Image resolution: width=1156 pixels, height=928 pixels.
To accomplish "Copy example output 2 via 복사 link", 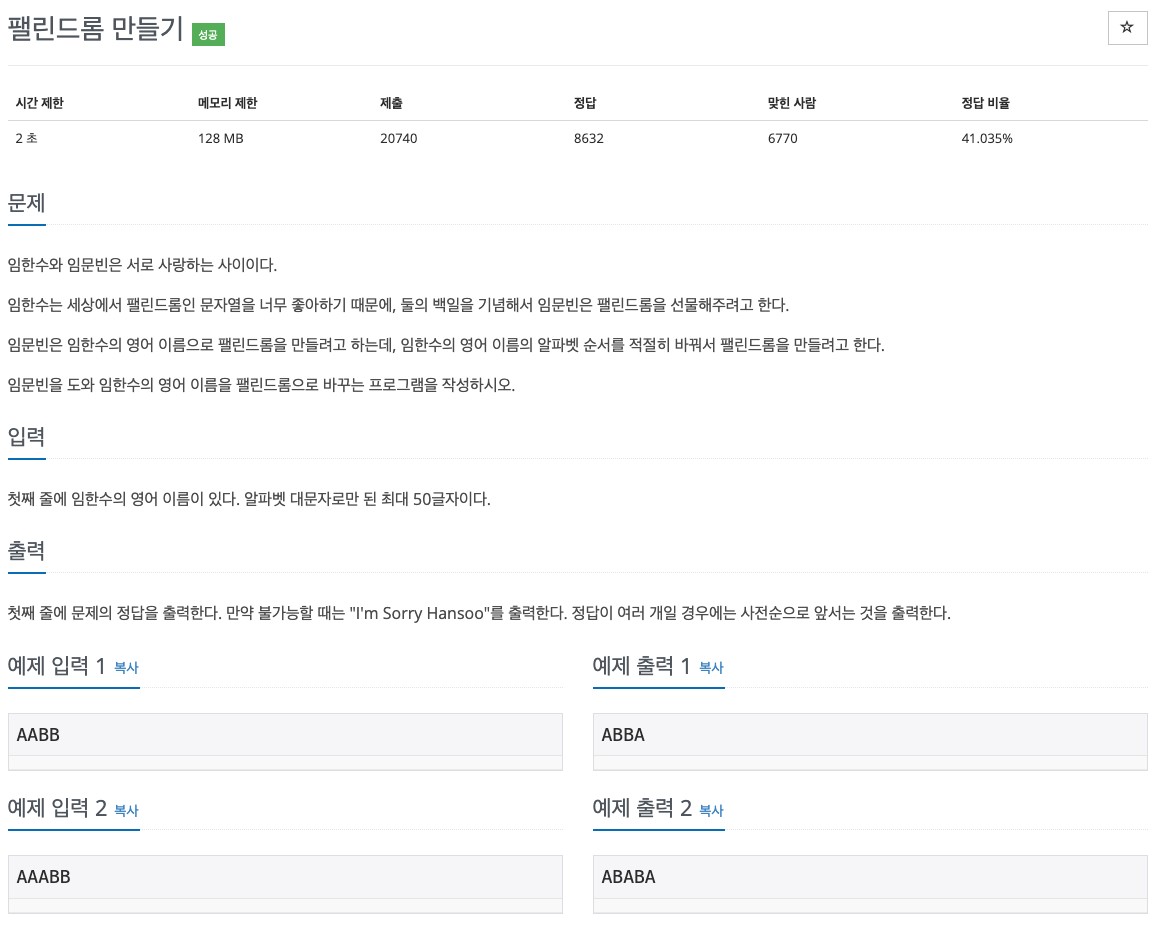I will [711, 810].
